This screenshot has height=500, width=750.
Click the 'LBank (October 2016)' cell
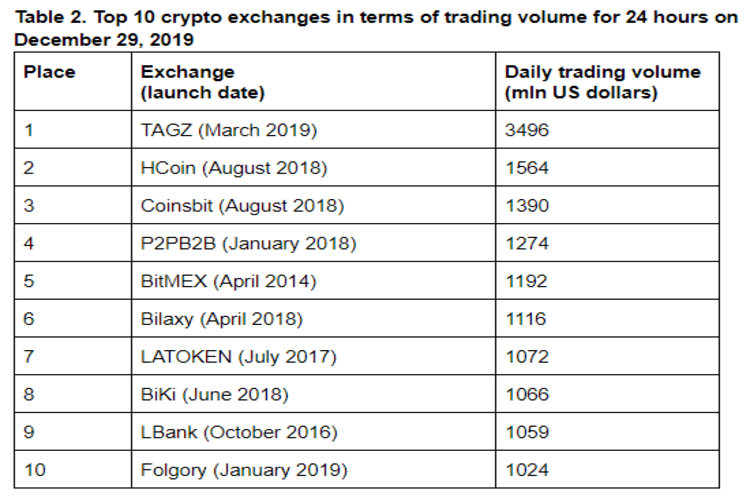[x=239, y=432]
